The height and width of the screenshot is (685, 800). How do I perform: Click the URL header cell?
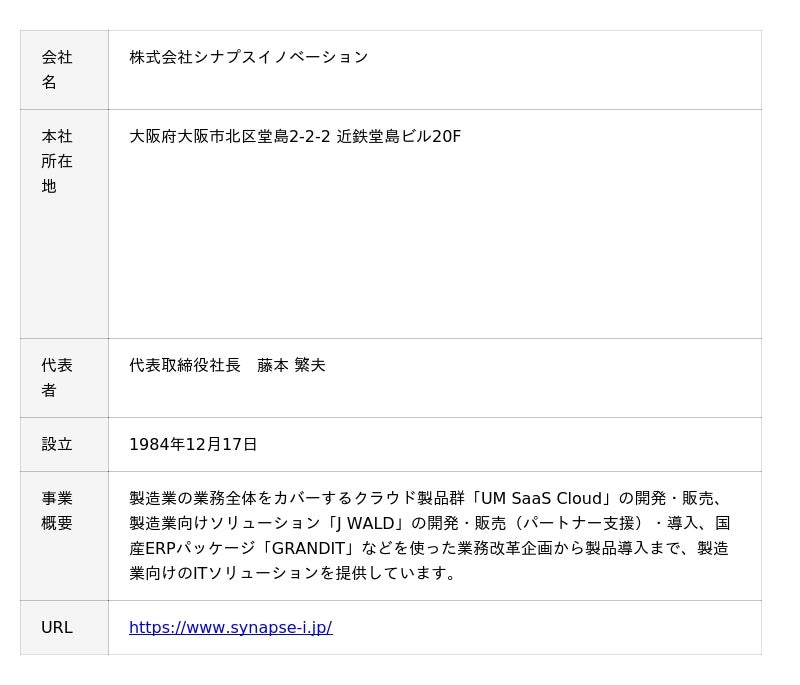(x=64, y=628)
